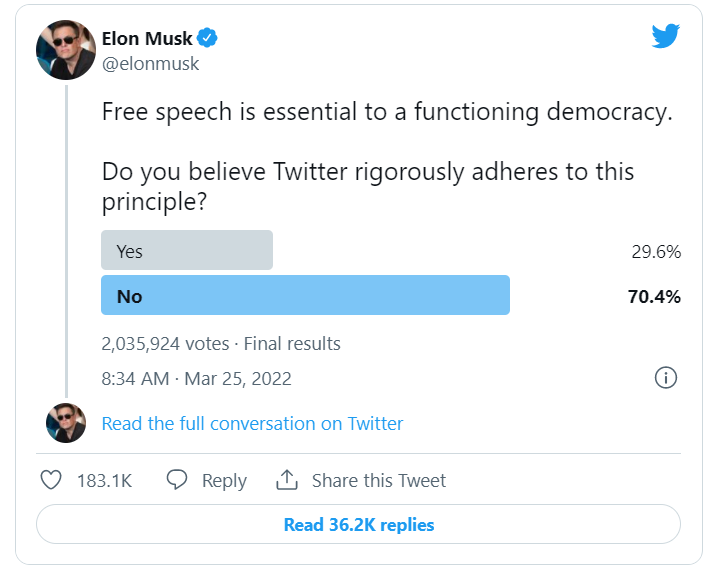Click the Twitter bird logo icon

coord(666,37)
